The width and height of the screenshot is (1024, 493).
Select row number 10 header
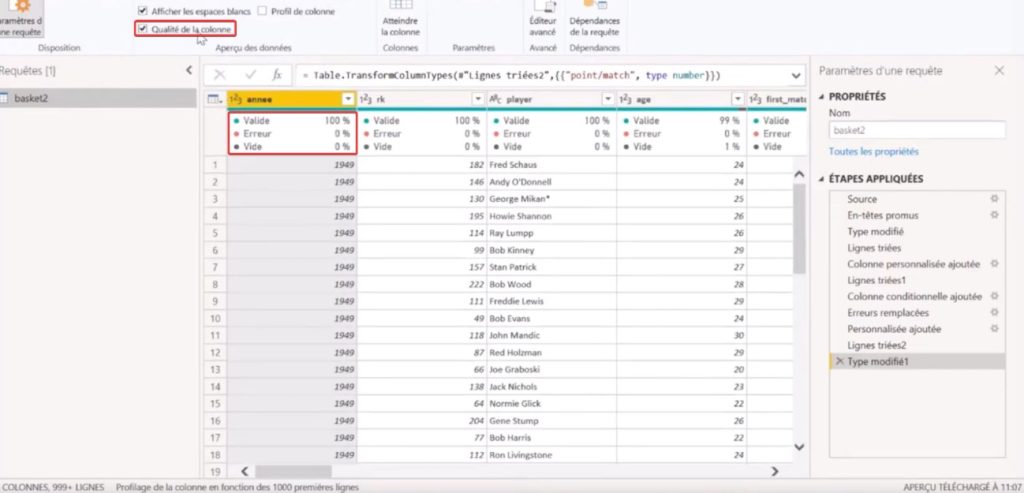point(215,319)
